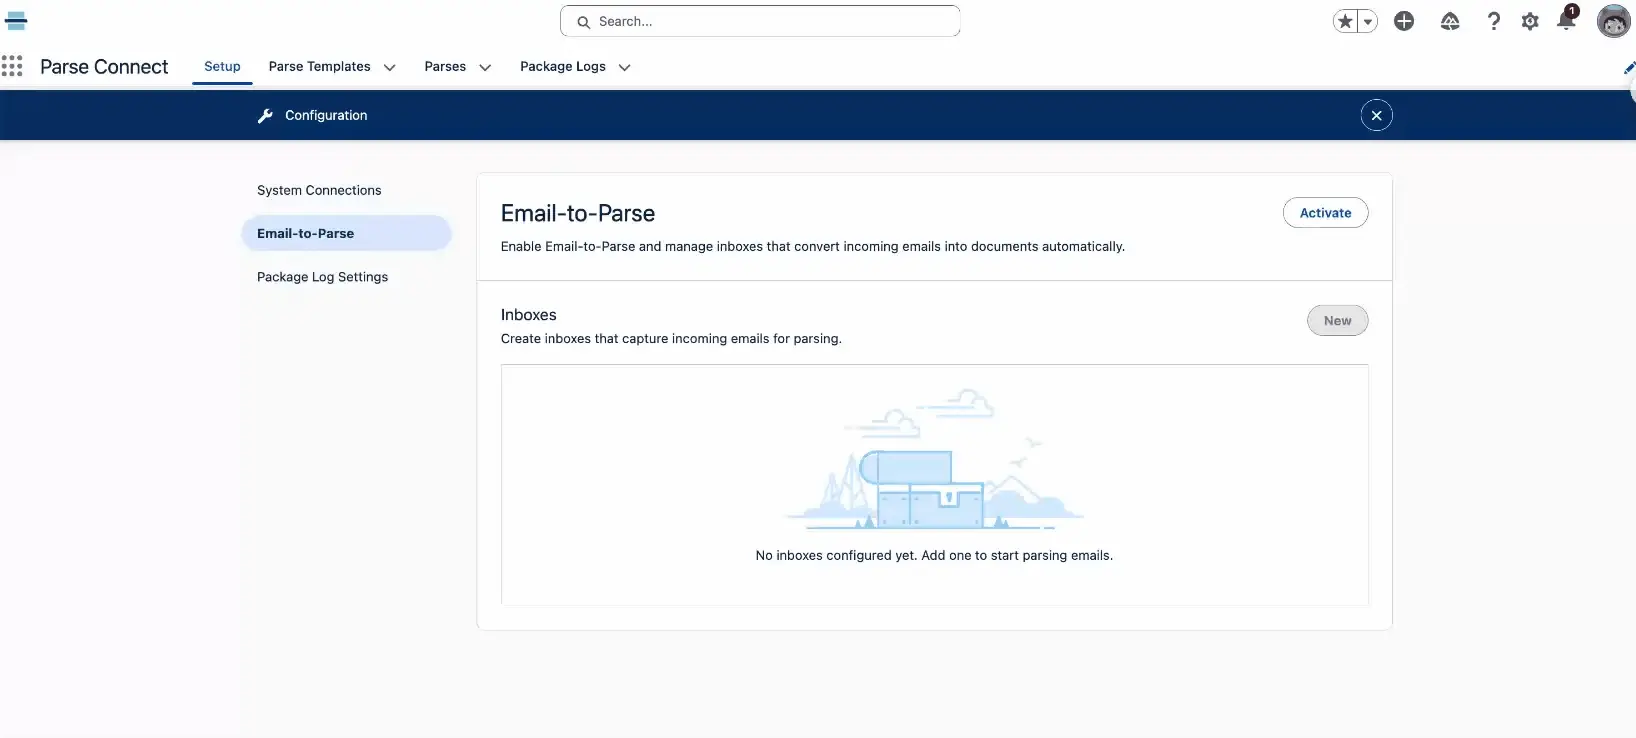Activate Email-to-Parse
The height and width of the screenshot is (738, 1636).
coord(1325,213)
